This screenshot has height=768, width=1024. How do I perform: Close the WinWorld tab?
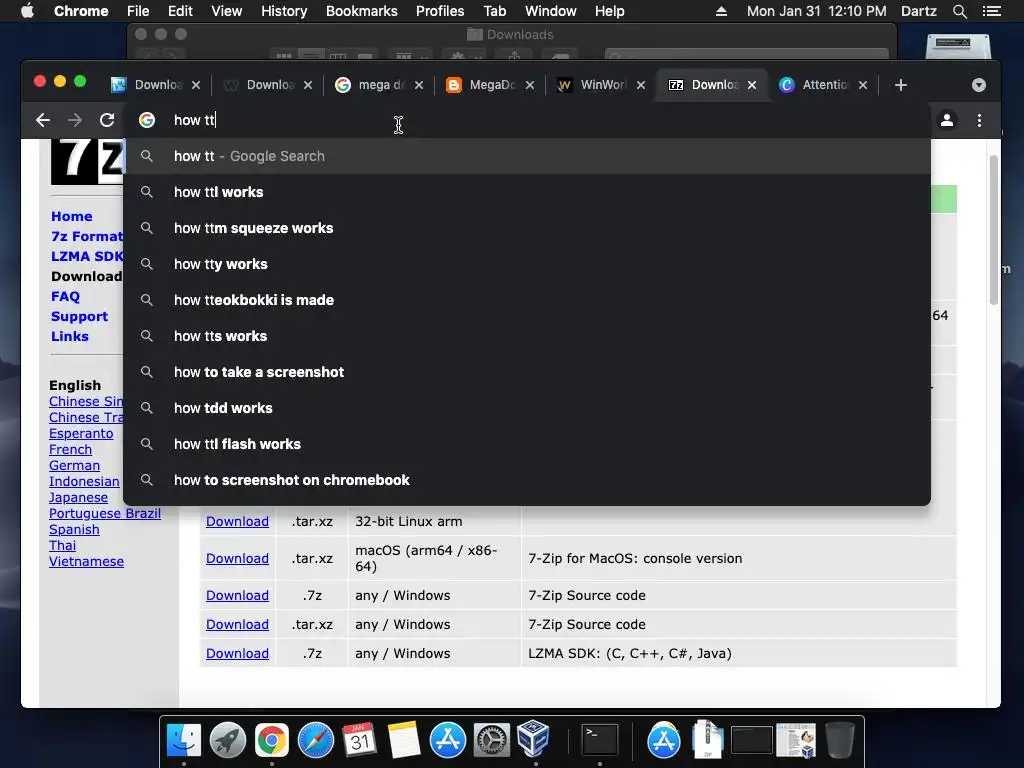pos(641,85)
